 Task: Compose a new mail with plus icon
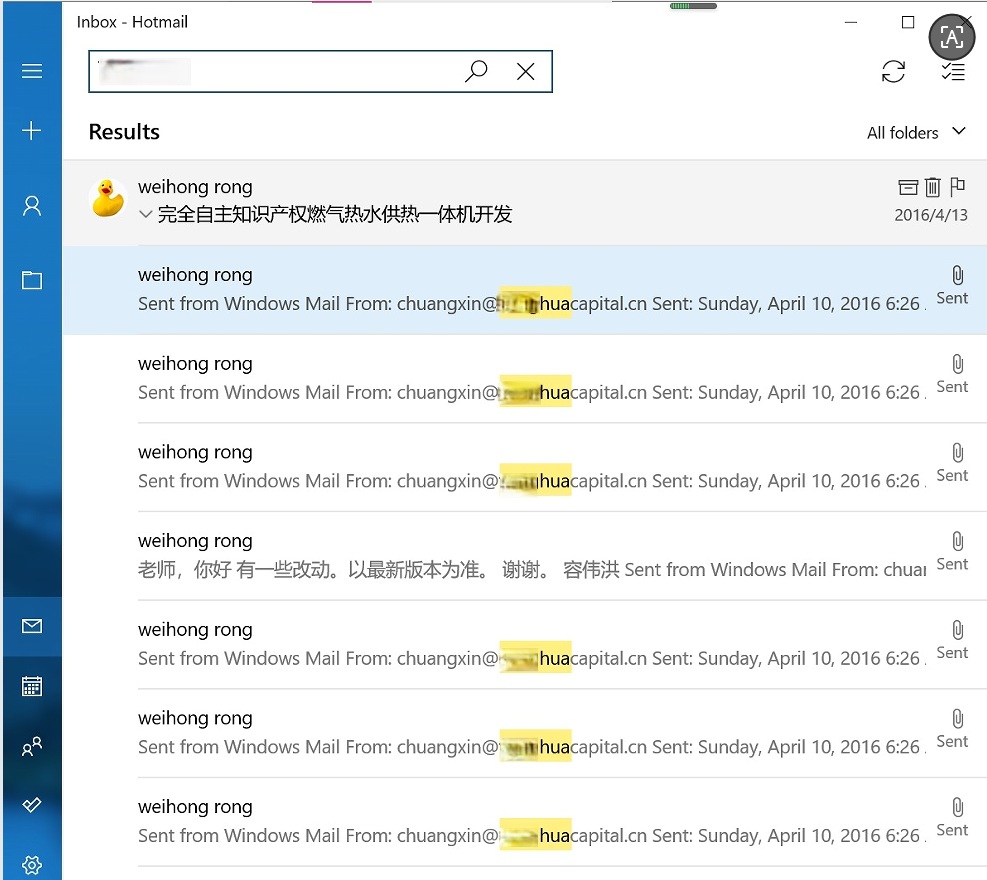pos(32,131)
